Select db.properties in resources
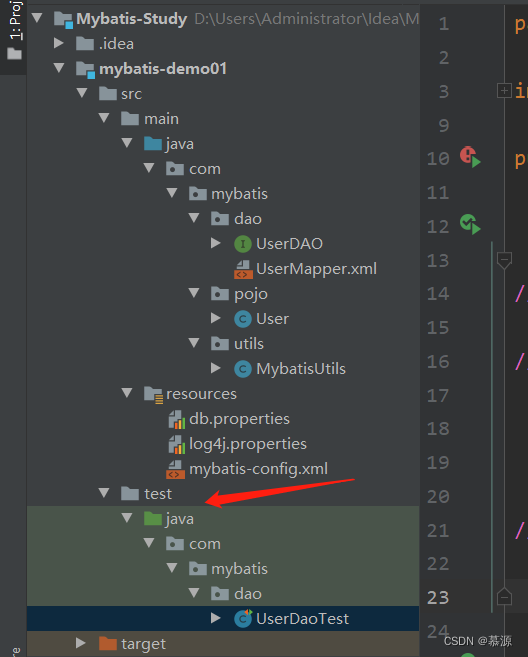The height and width of the screenshot is (657, 528). pos(239,419)
